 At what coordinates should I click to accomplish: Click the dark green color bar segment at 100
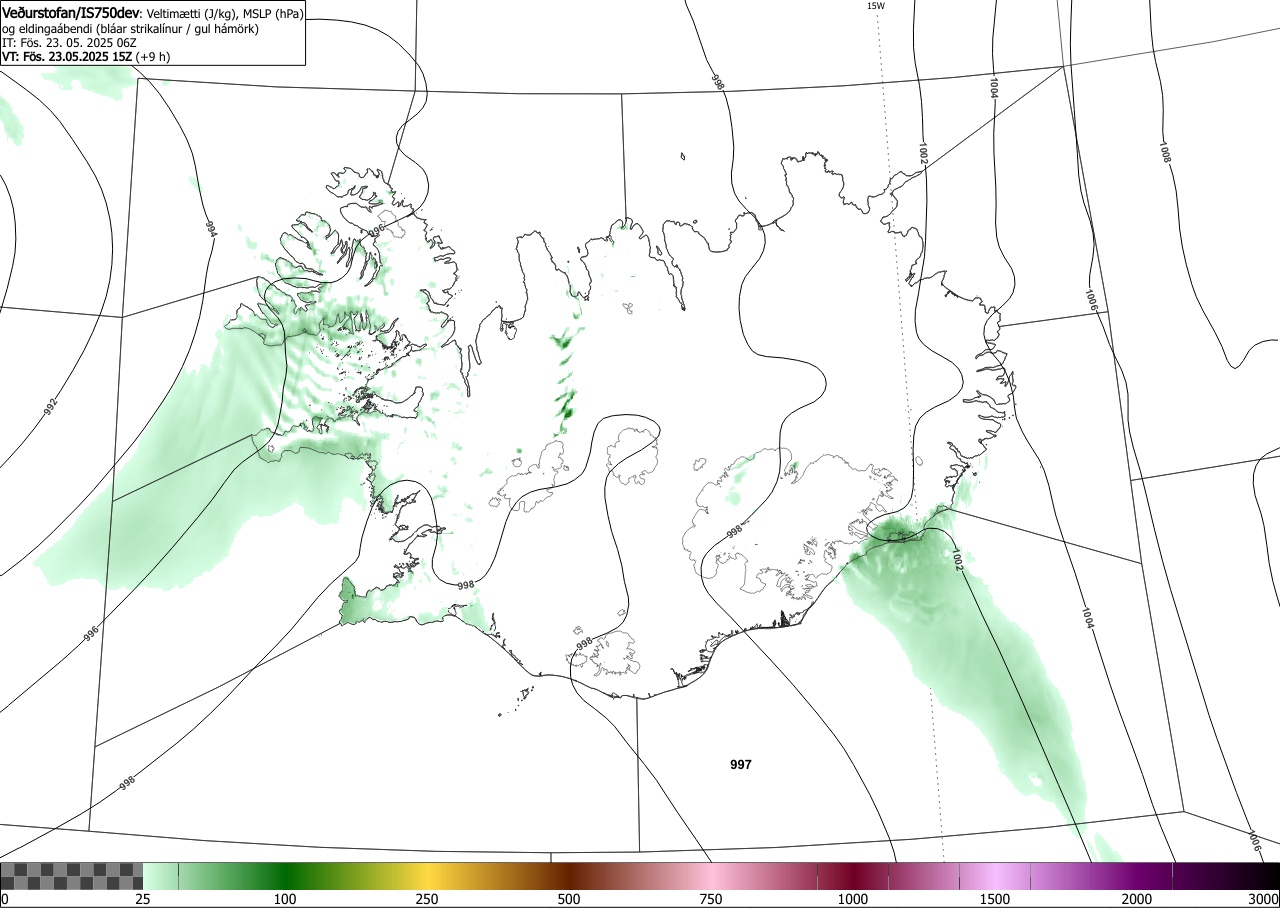pos(285,876)
